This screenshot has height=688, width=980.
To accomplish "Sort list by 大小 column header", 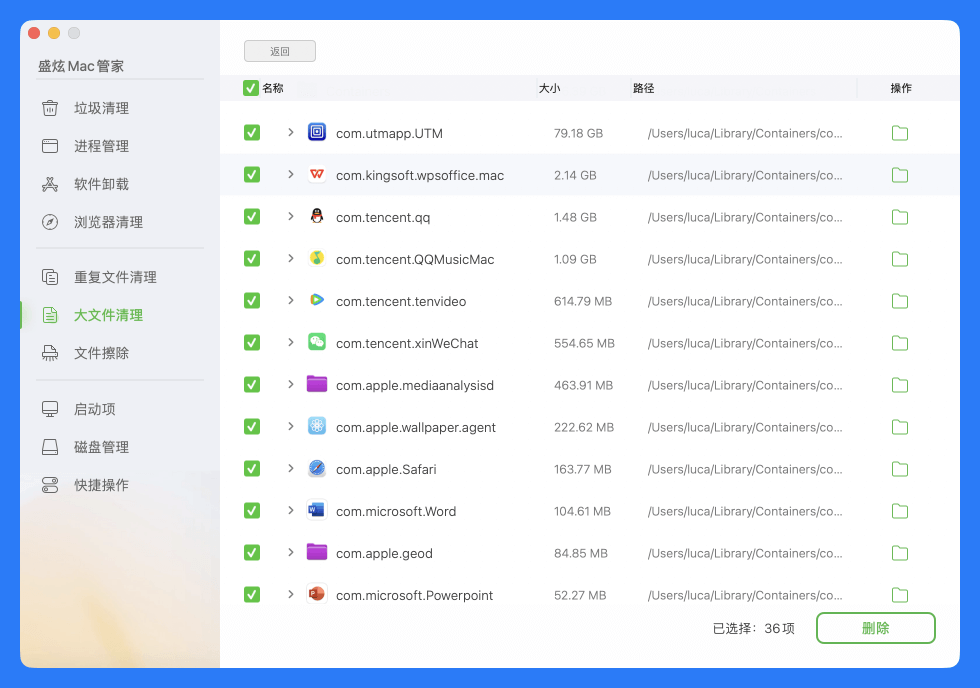I will 549,88.
